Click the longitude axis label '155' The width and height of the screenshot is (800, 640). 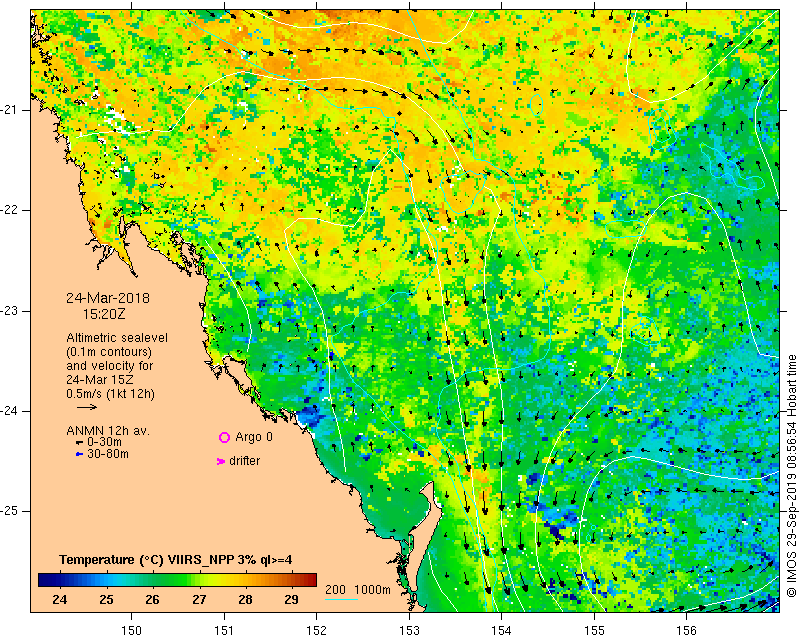[x=594, y=631]
